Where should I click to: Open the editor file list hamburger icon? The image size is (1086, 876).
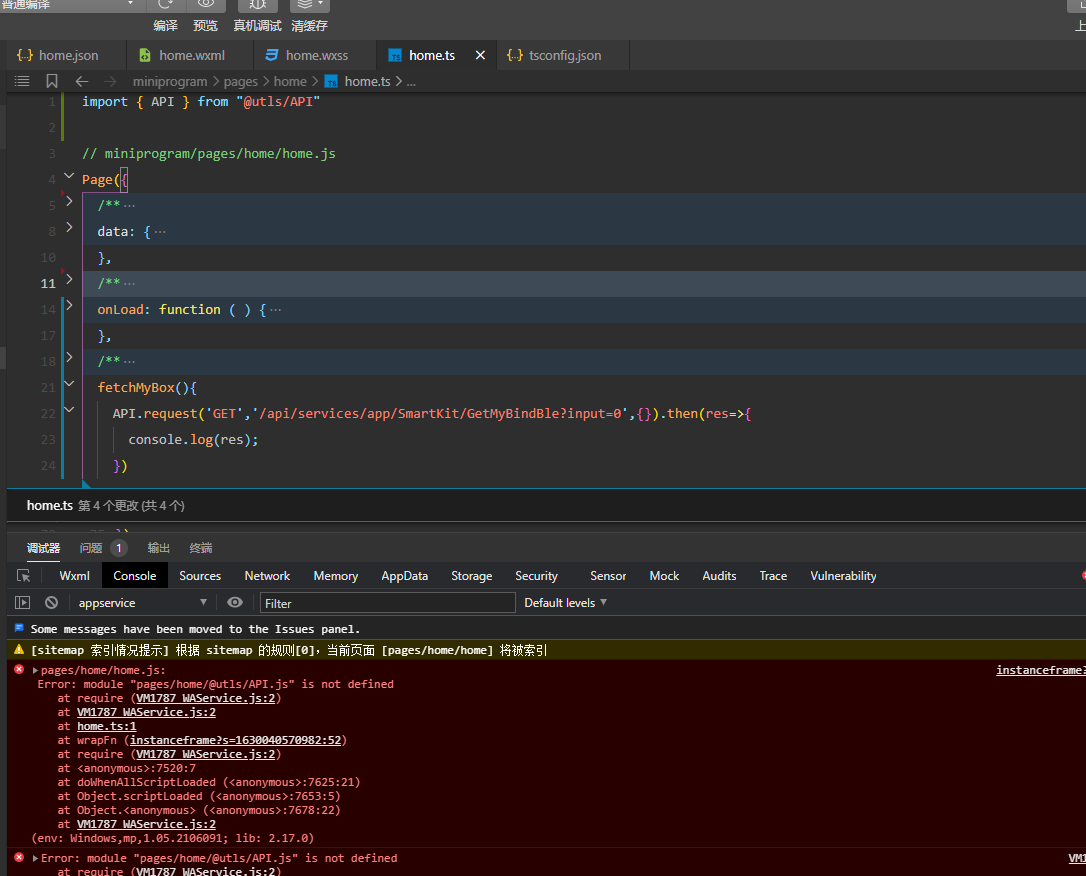[22, 81]
